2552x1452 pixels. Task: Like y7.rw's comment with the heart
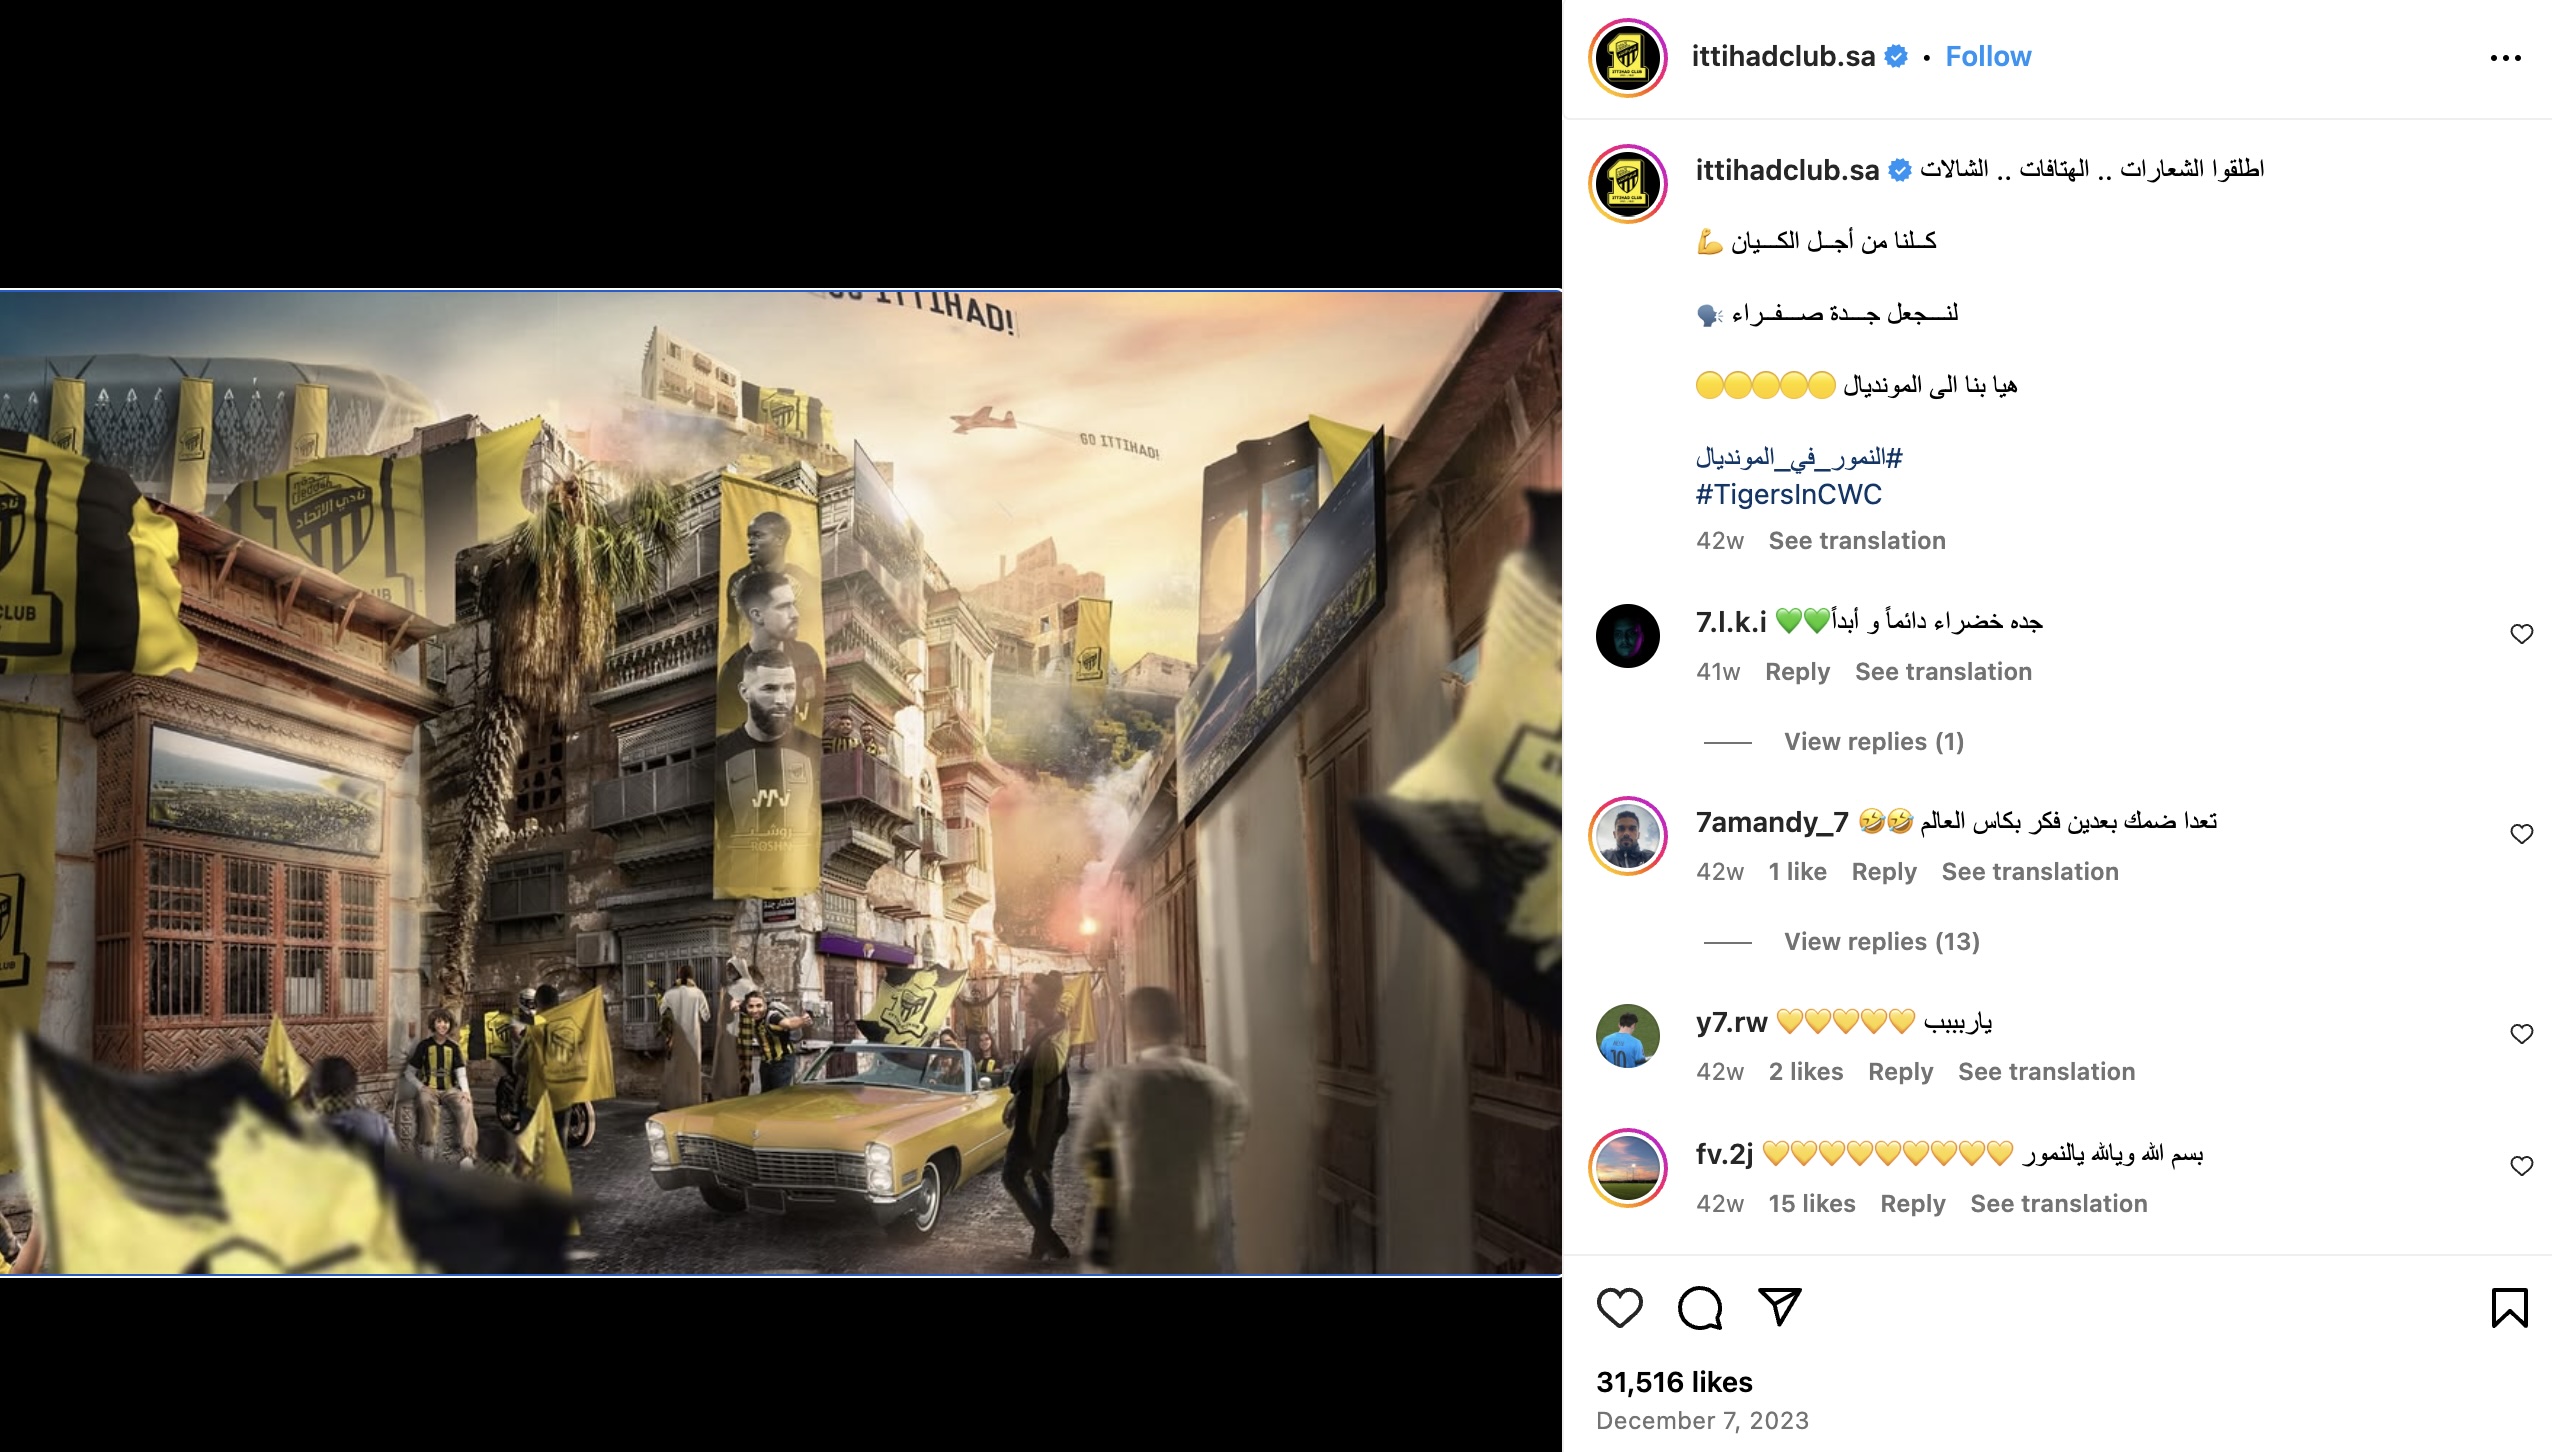(x=2522, y=1034)
